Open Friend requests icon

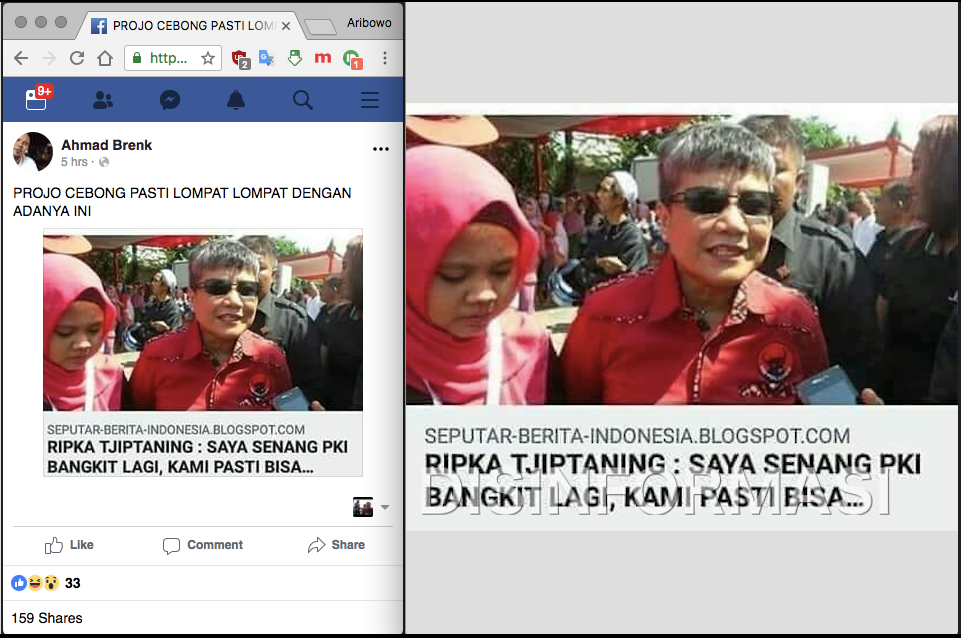pos(103,100)
